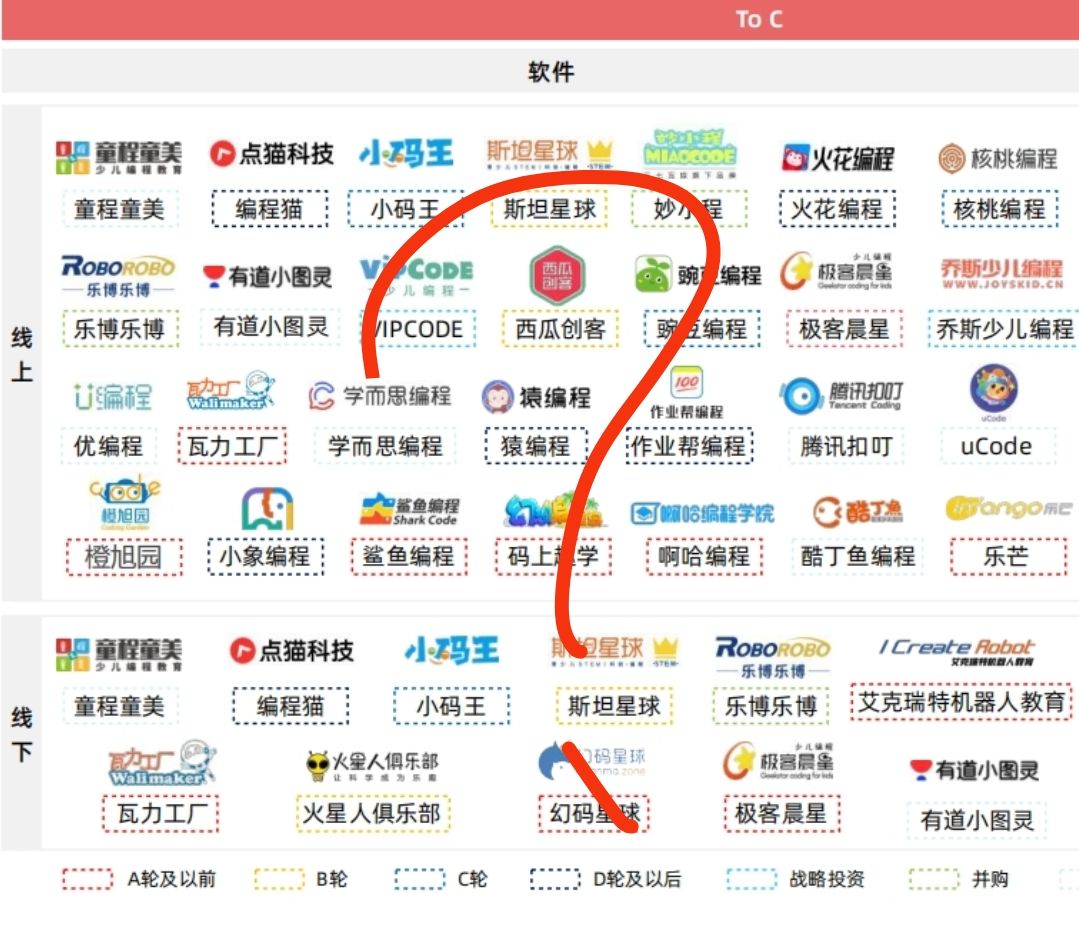Select the green U编程 logo
The image size is (1079, 941).
click(113, 397)
